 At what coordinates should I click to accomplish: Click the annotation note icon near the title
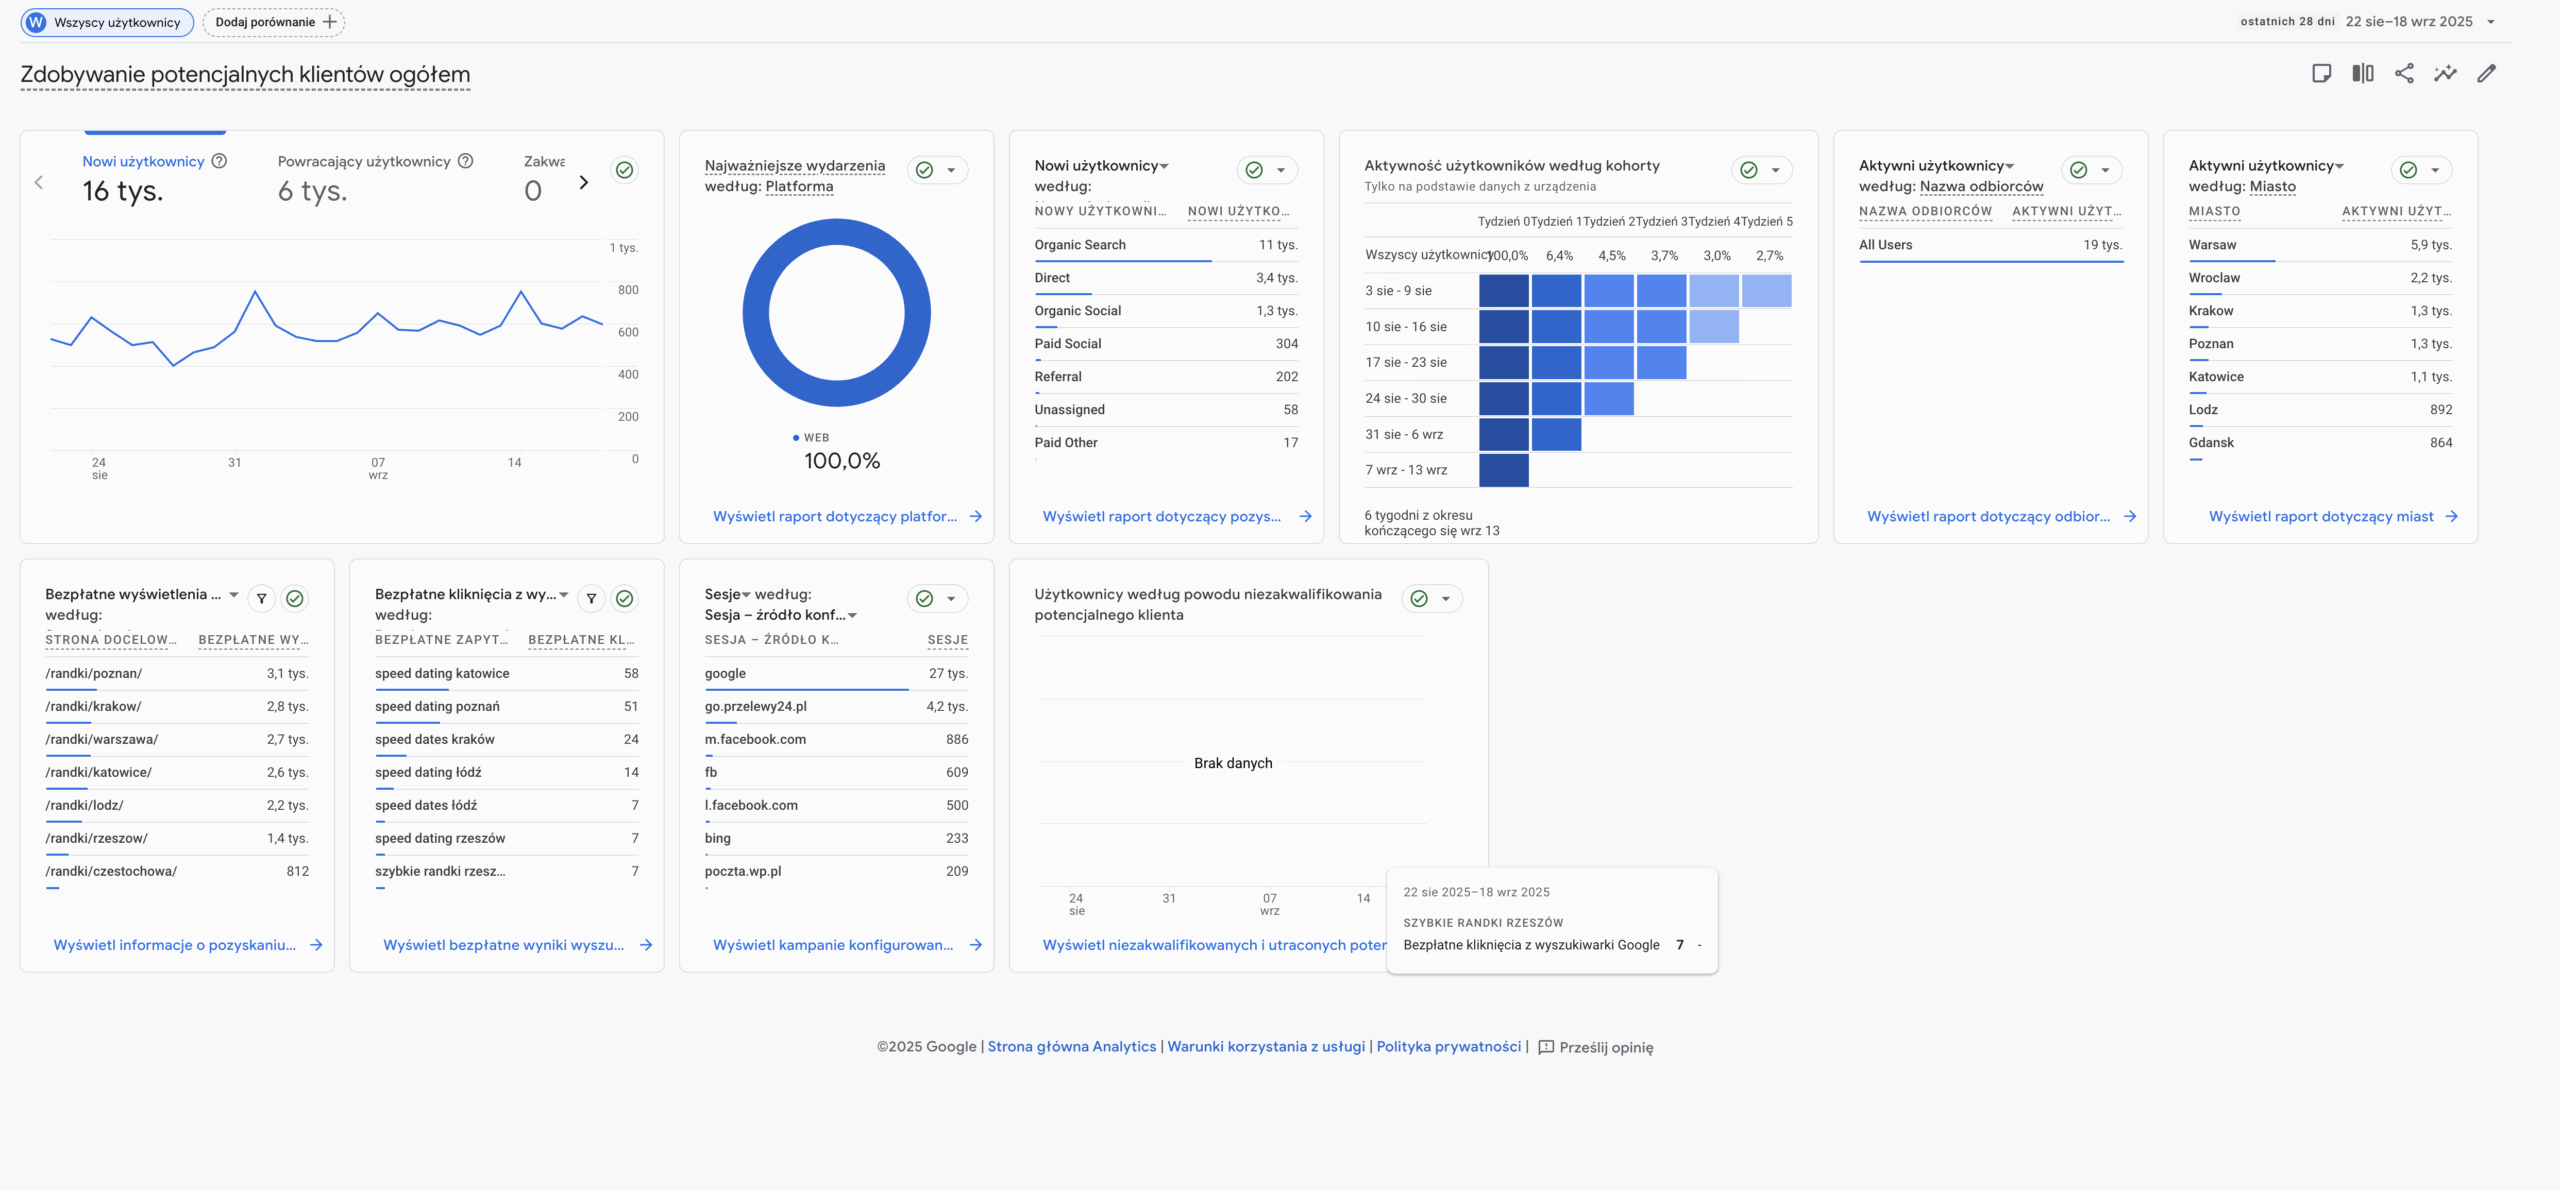[x=2322, y=73]
